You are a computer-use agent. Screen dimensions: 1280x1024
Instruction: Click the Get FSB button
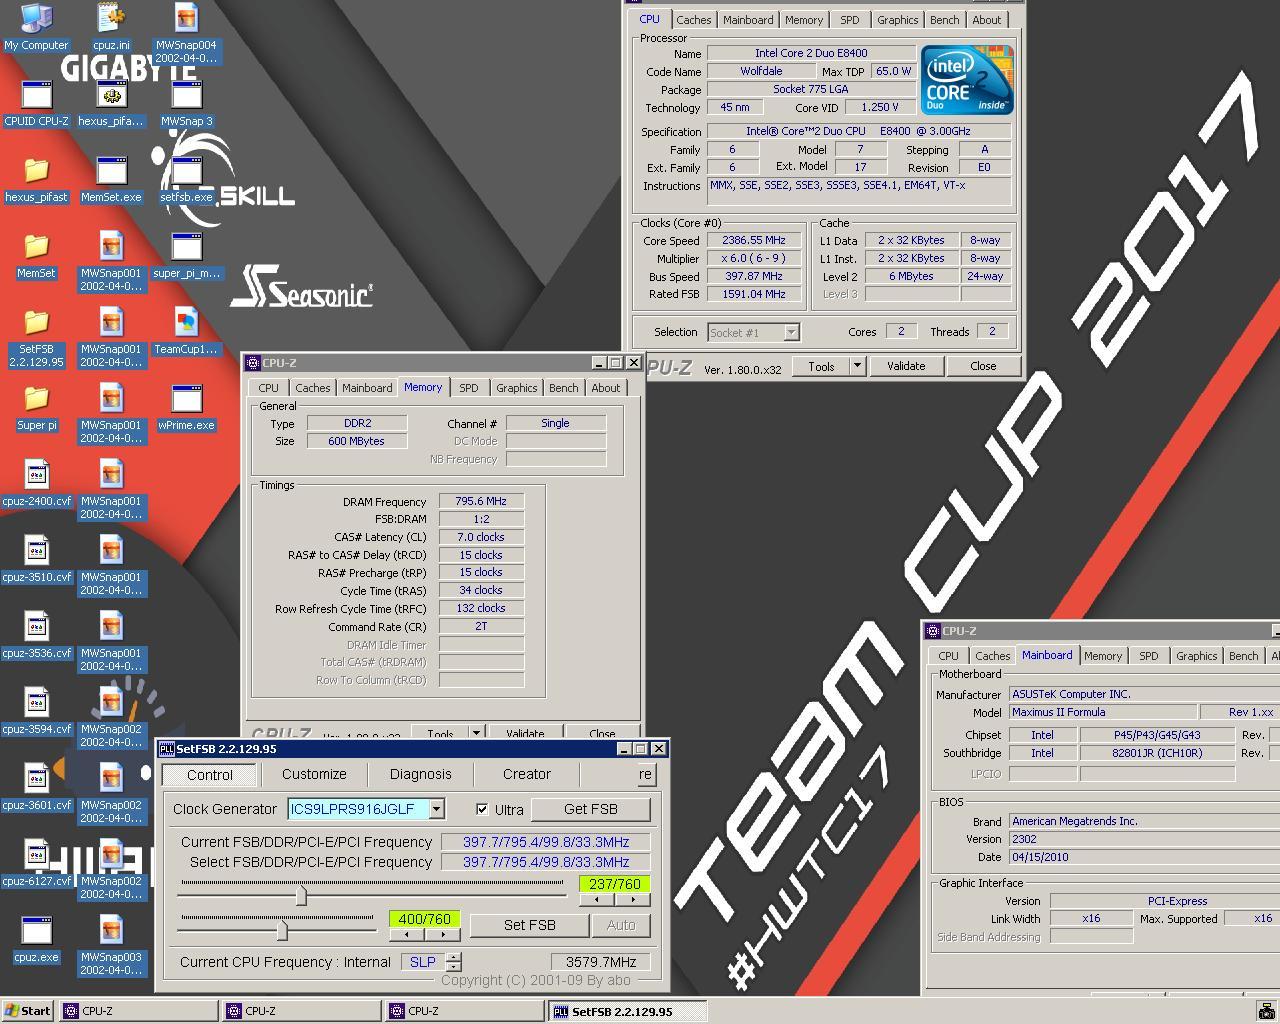(x=590, y=809)
